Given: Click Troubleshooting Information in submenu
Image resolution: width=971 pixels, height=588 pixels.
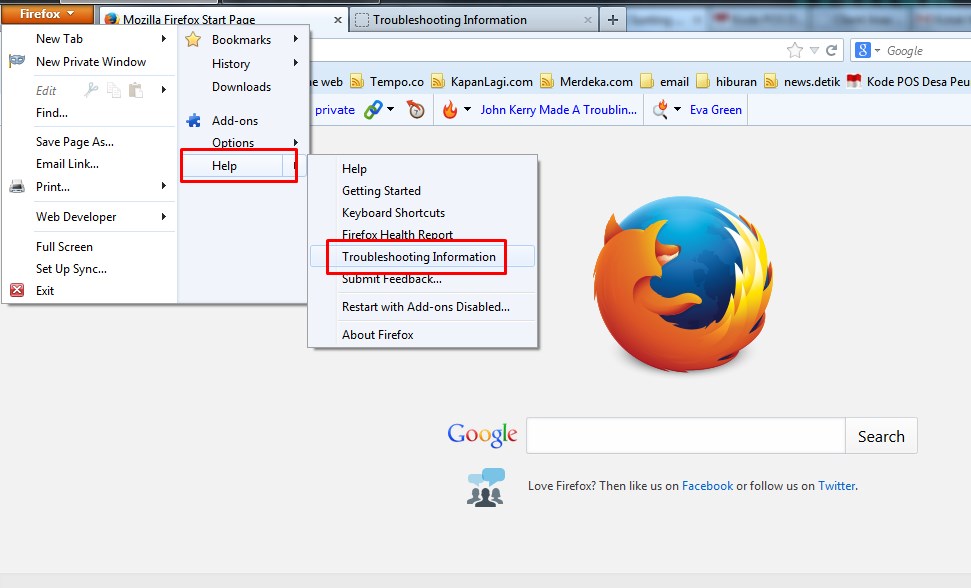Looking at the screenshot, I should 419,256.
